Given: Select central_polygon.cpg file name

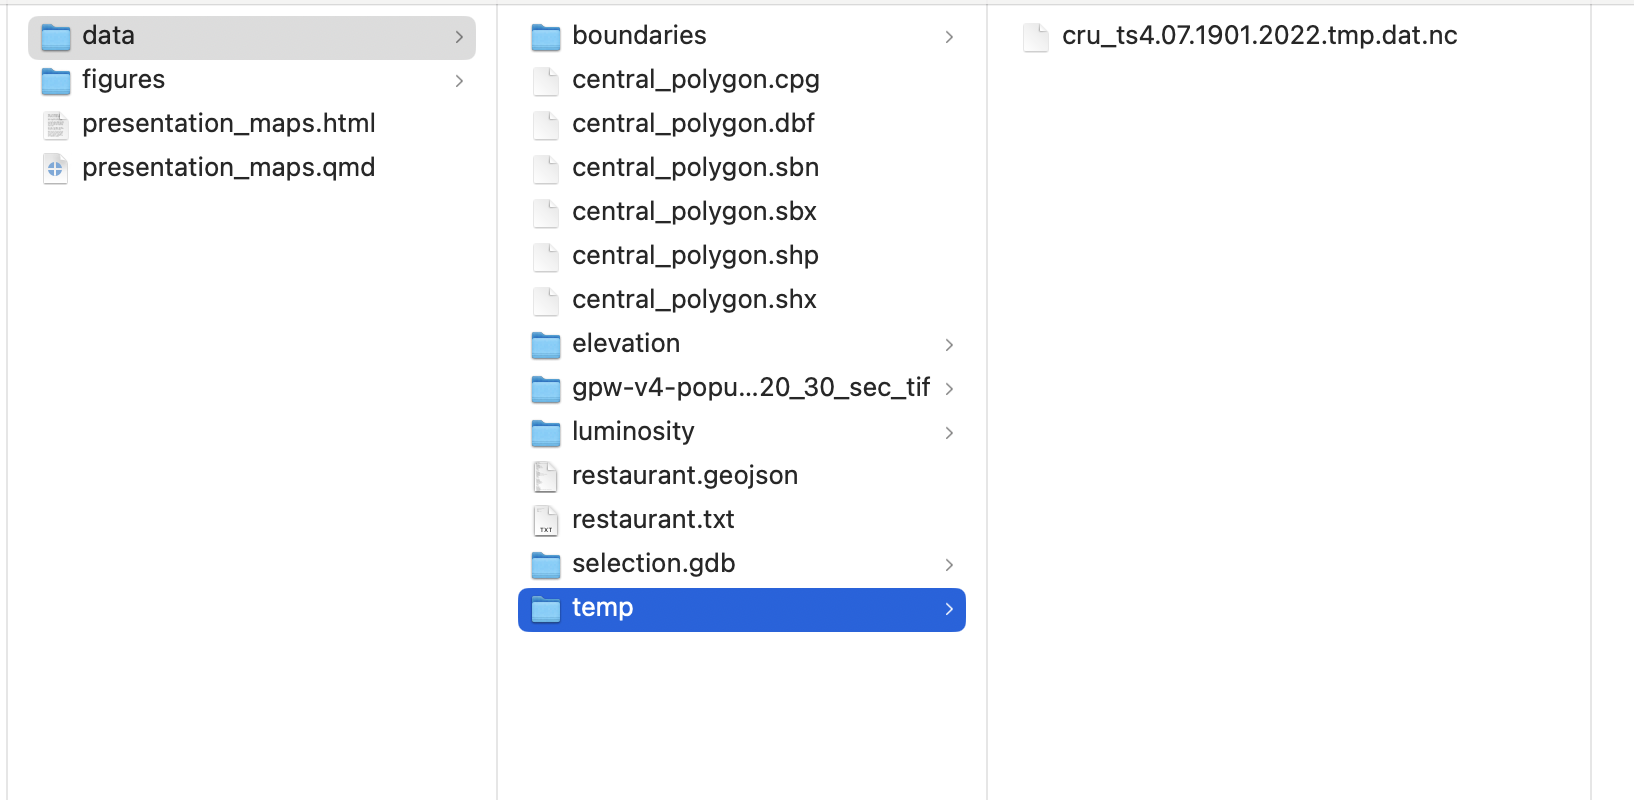Looking at the screenshot, I should [x=695, y=80].
